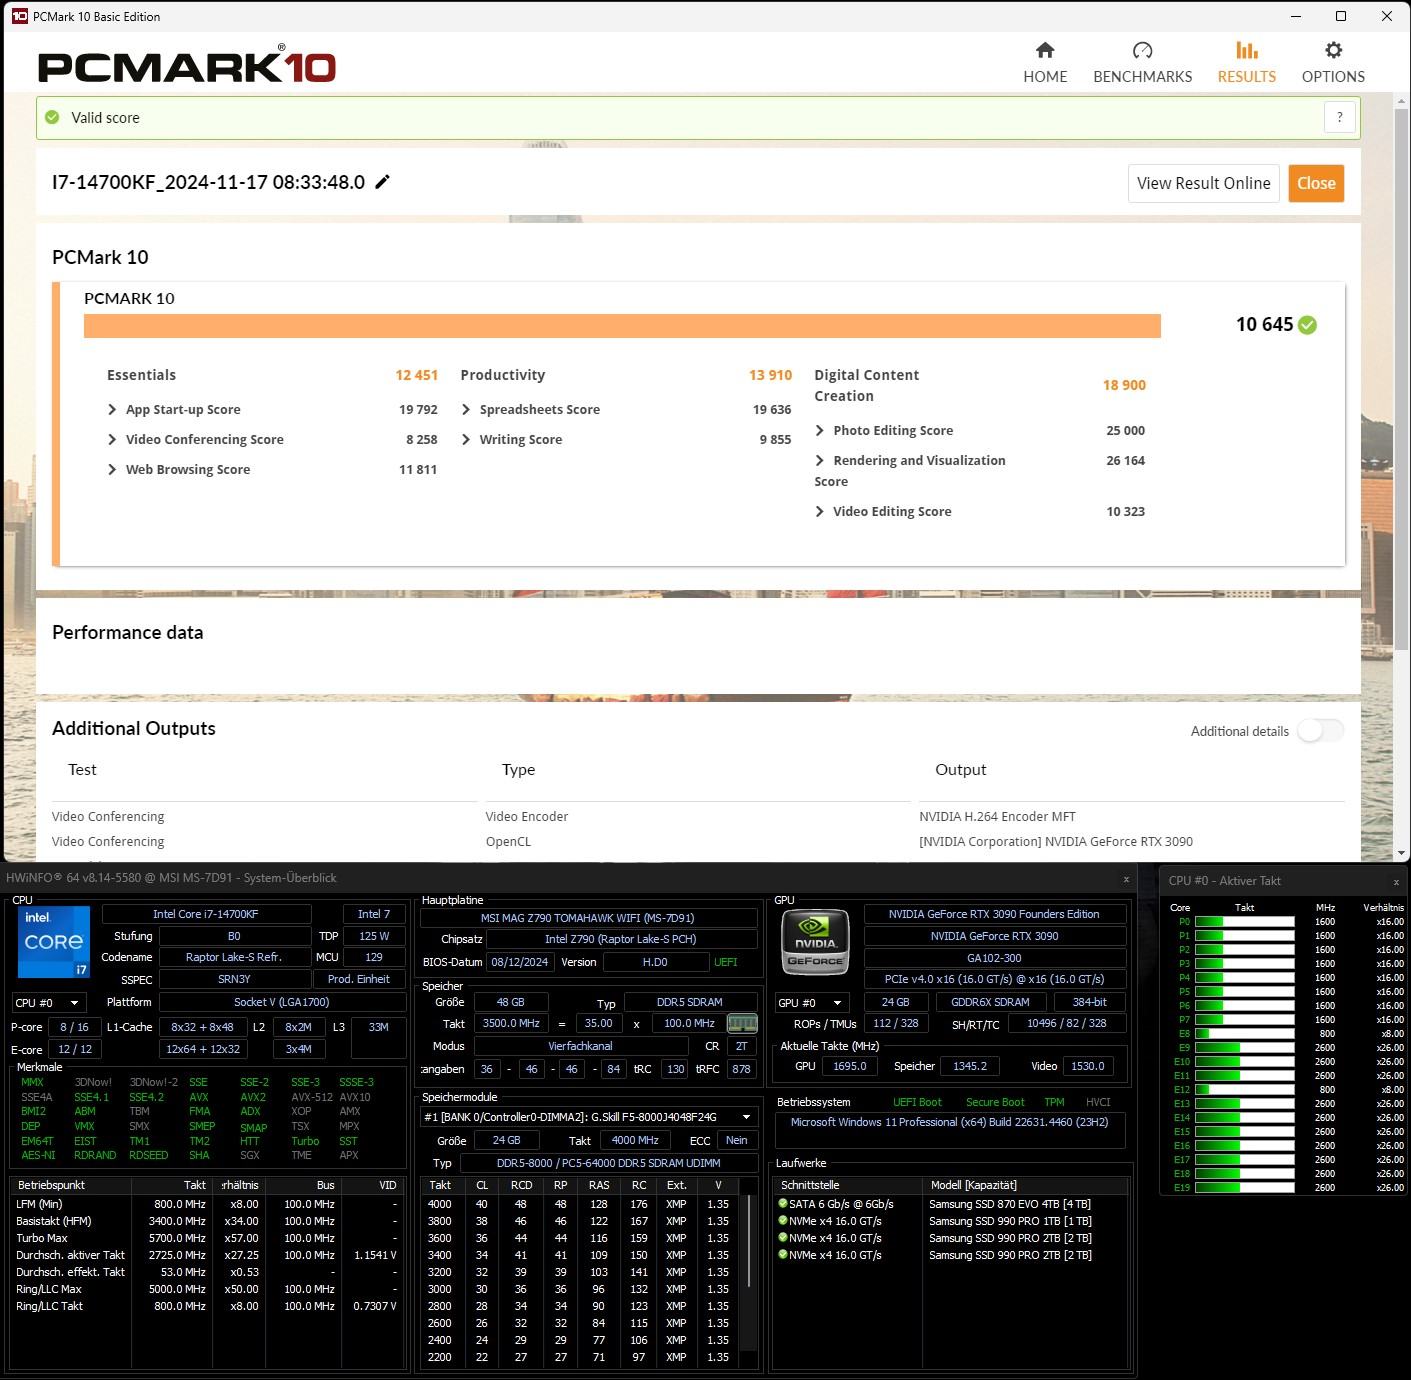The width and height of the screenshot is (1411, 1380).
Task: Click the Performance data heading
Action: click(127, 632)
